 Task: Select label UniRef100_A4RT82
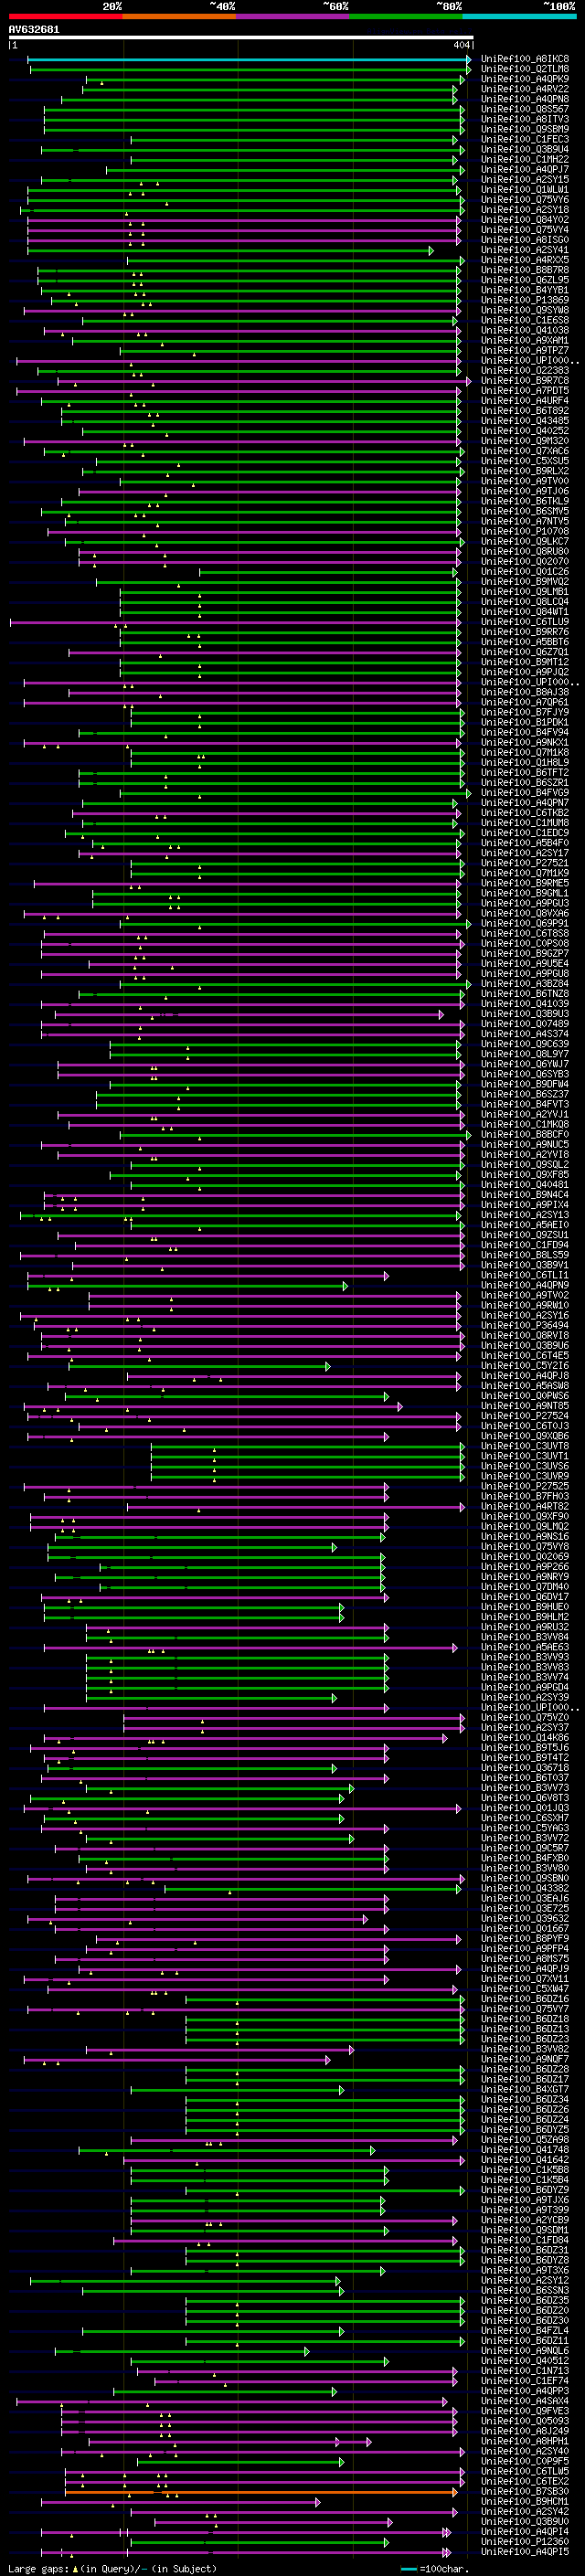[x=524, y=1506]
